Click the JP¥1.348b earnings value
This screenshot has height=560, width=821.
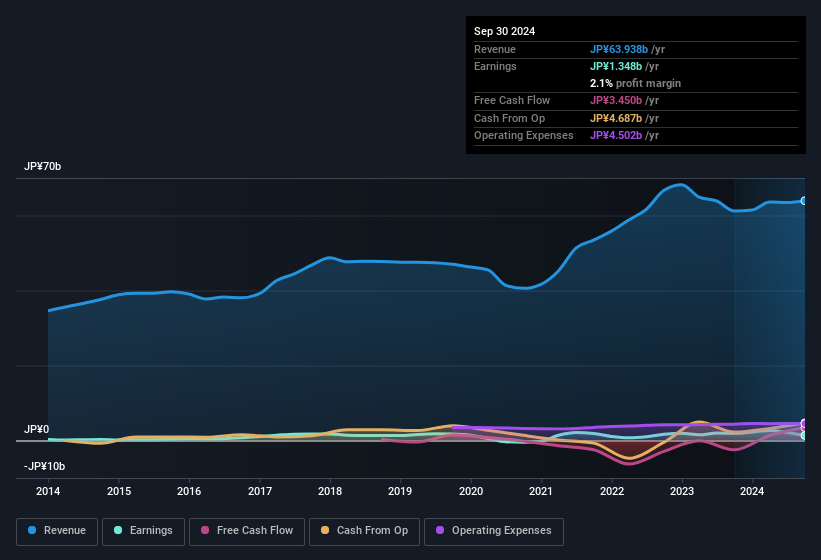[x=616, y=66]
